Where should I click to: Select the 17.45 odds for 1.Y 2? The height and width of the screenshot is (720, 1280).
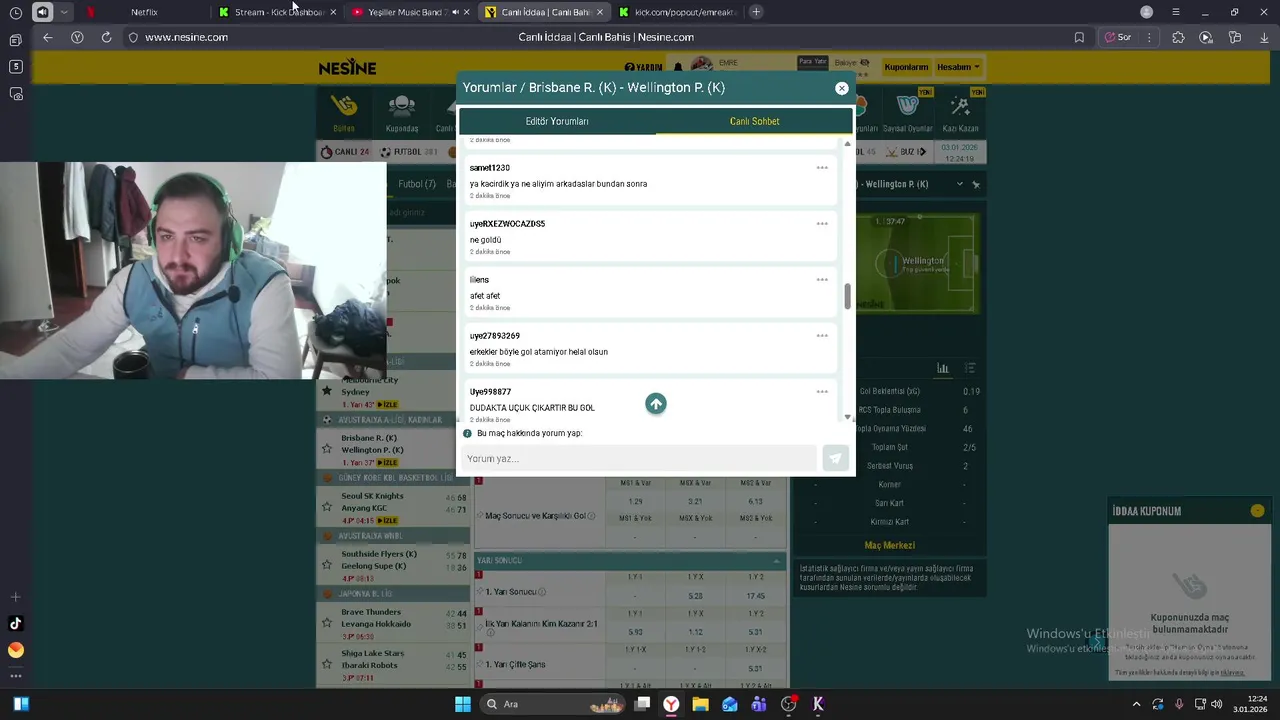[x=755, y=596]
